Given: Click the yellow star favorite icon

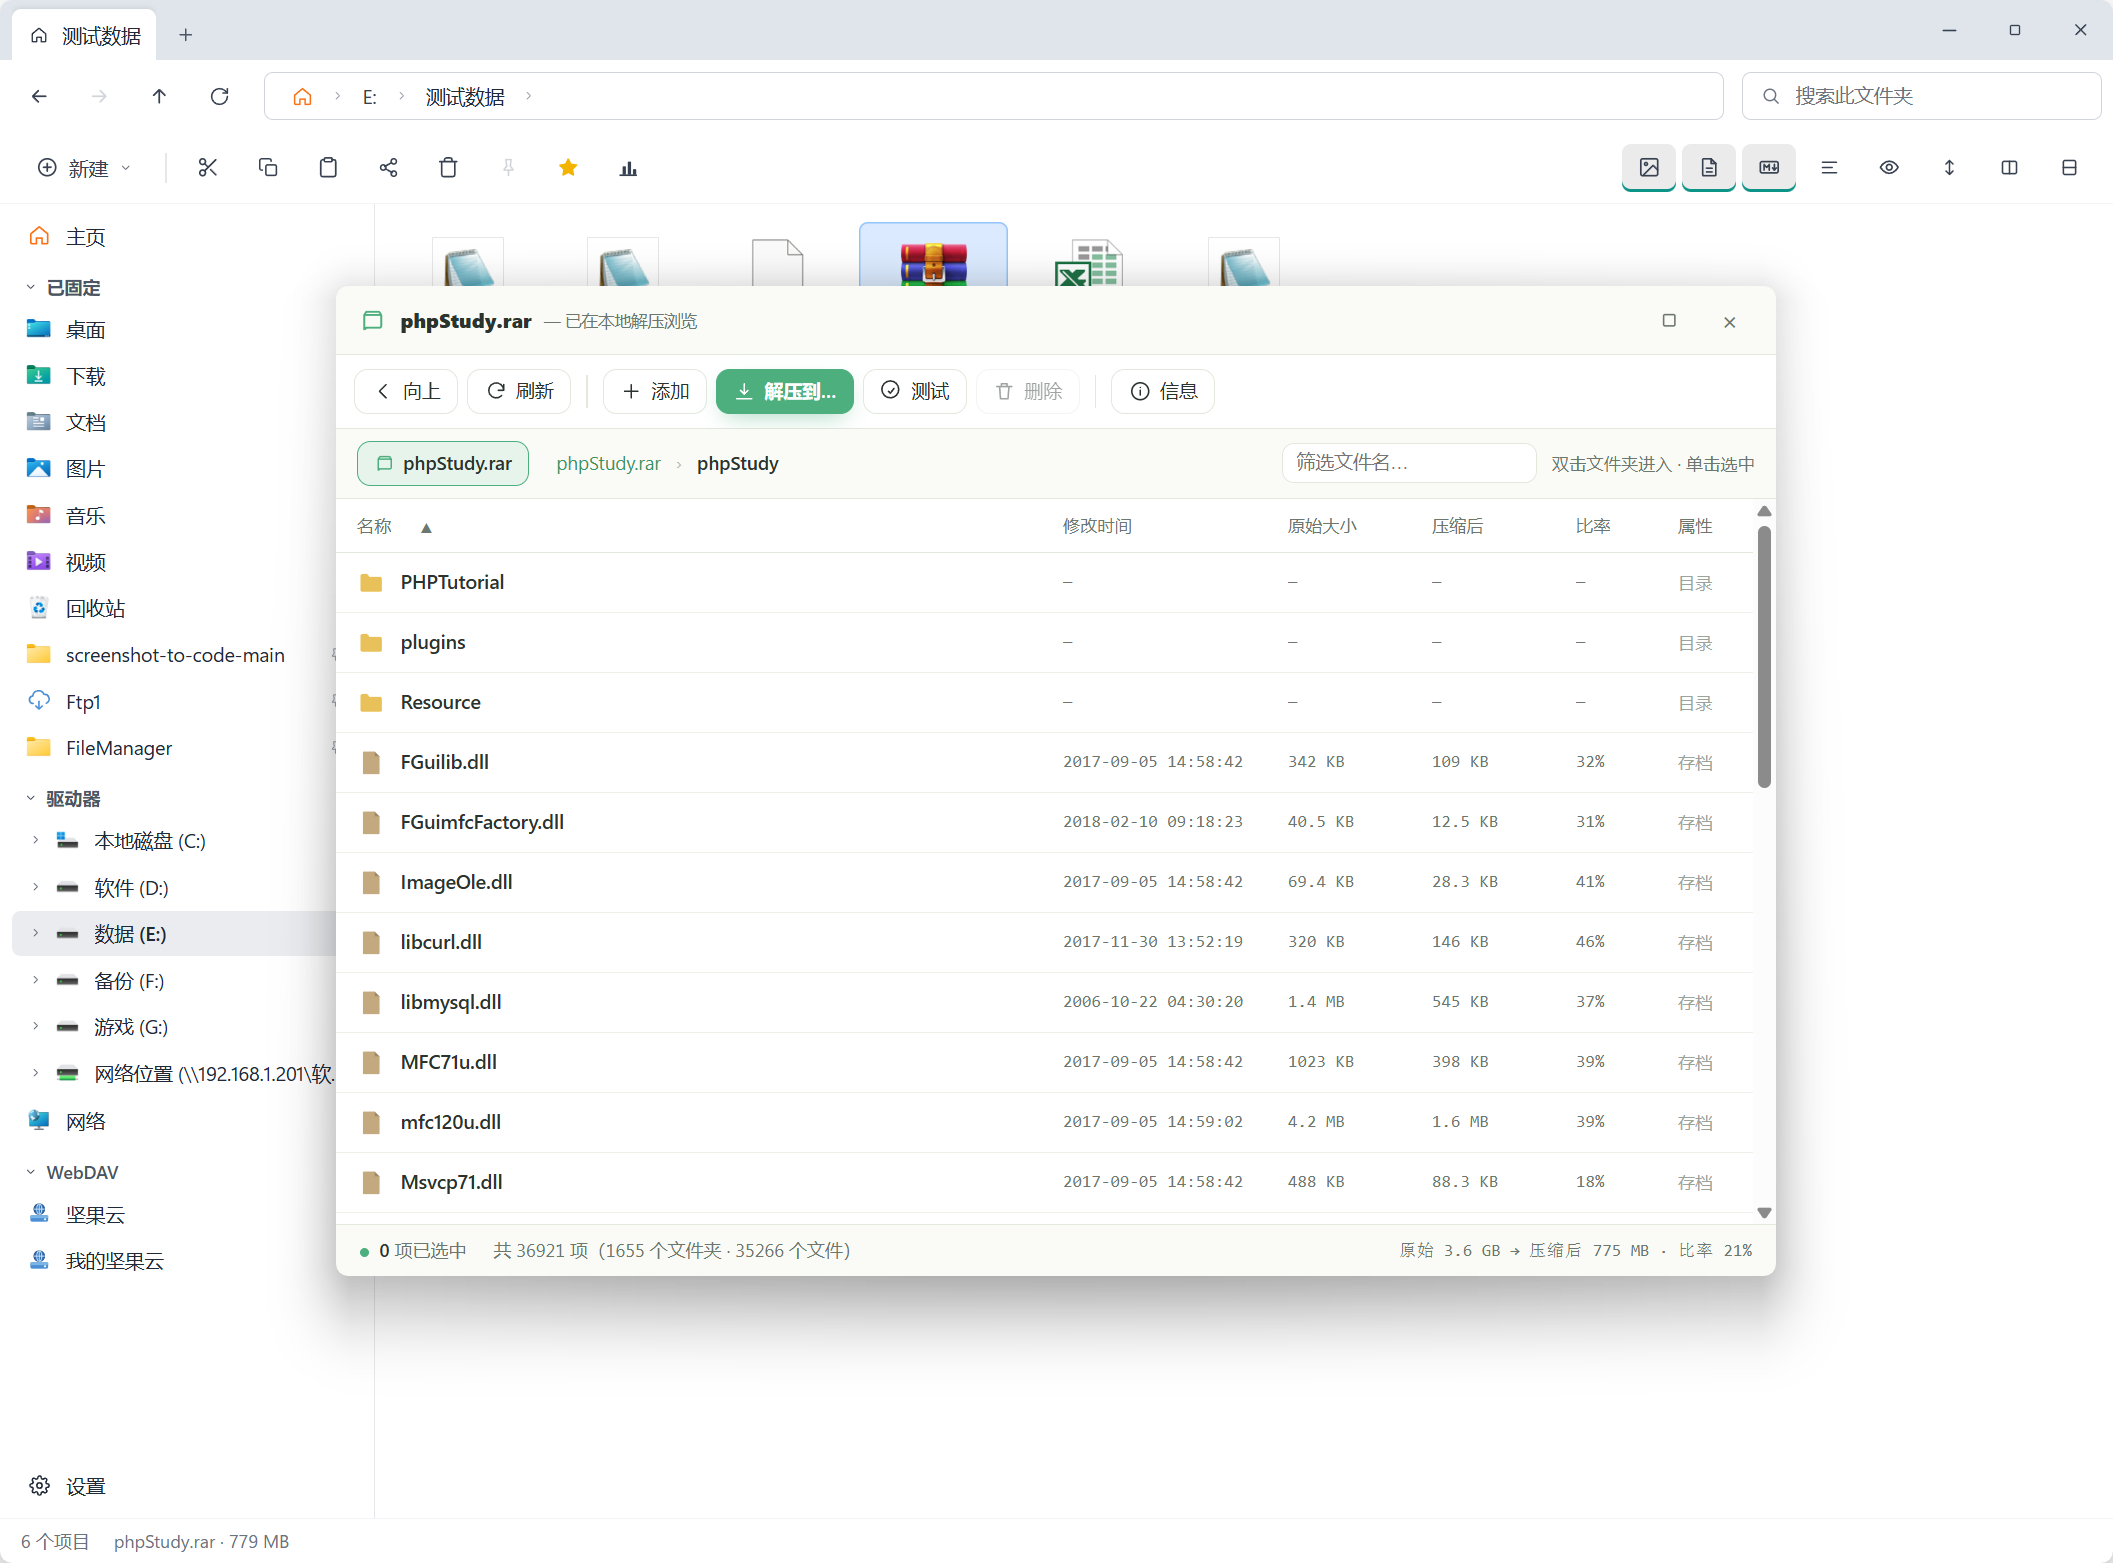Looking at the screenshot, I should pos(568,168).
